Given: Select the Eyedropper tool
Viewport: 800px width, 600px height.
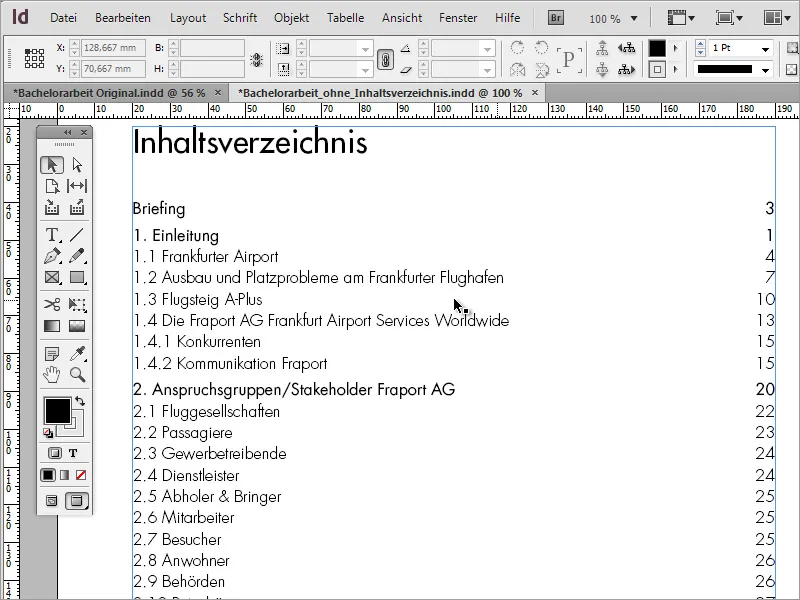Looking at the screenshot, I should [77, 353].
